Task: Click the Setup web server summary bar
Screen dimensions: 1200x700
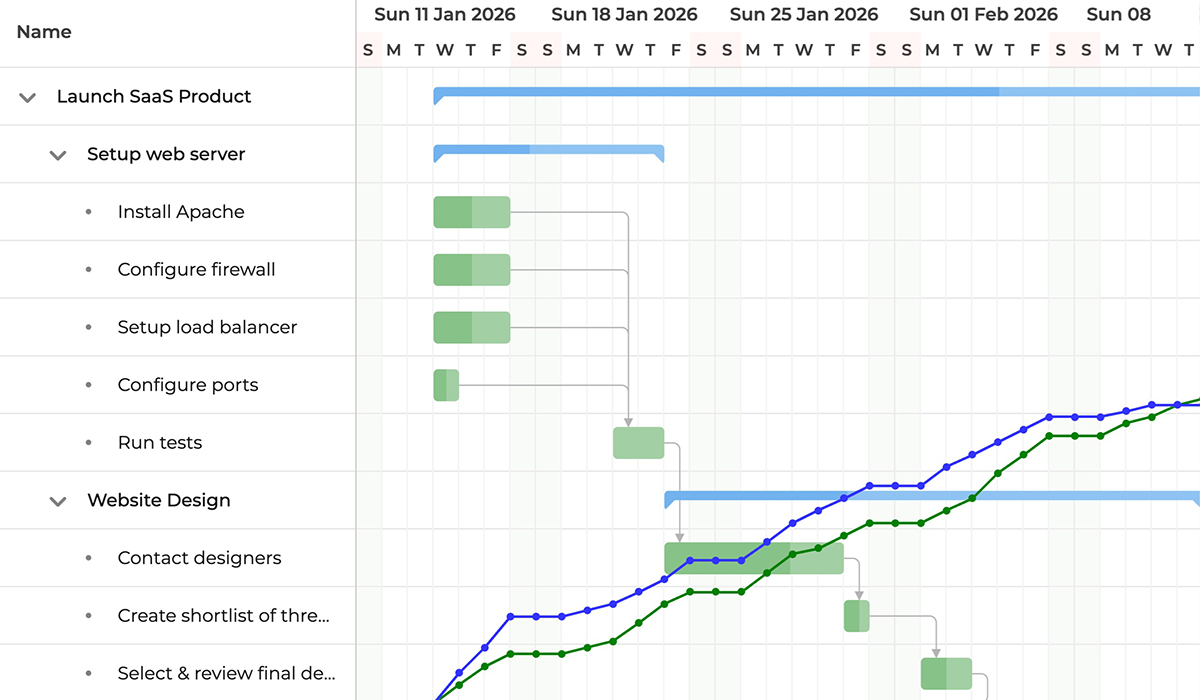Action: (x=548, y=151)
